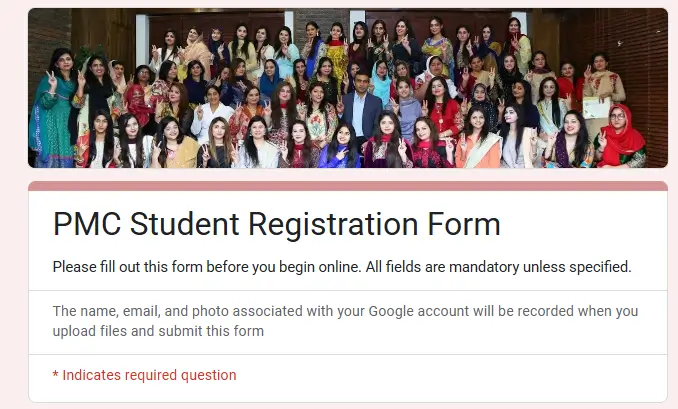Click the "Indicates required question" text

pyautogui.click(x=149, y=375)
